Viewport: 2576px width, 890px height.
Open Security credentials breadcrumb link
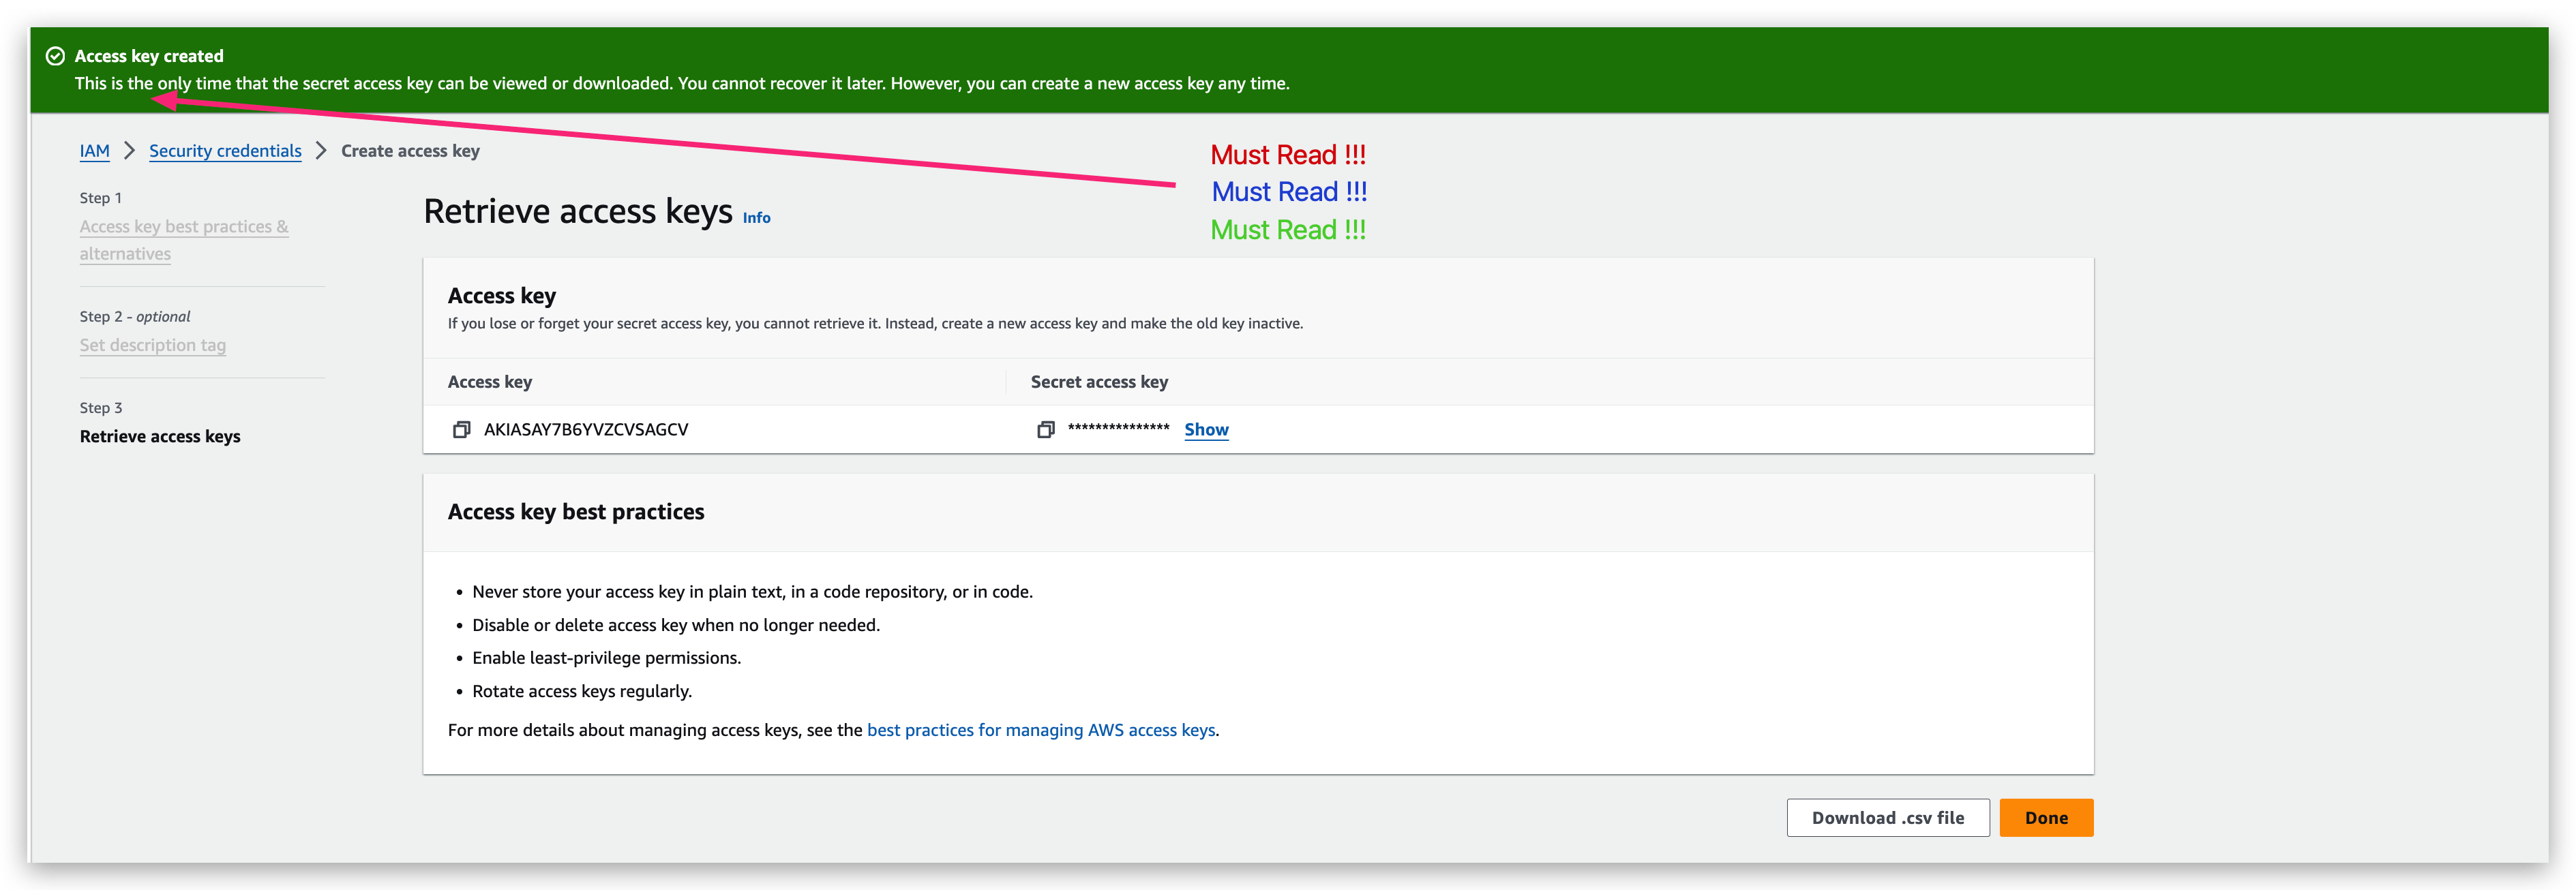(224, 151)
